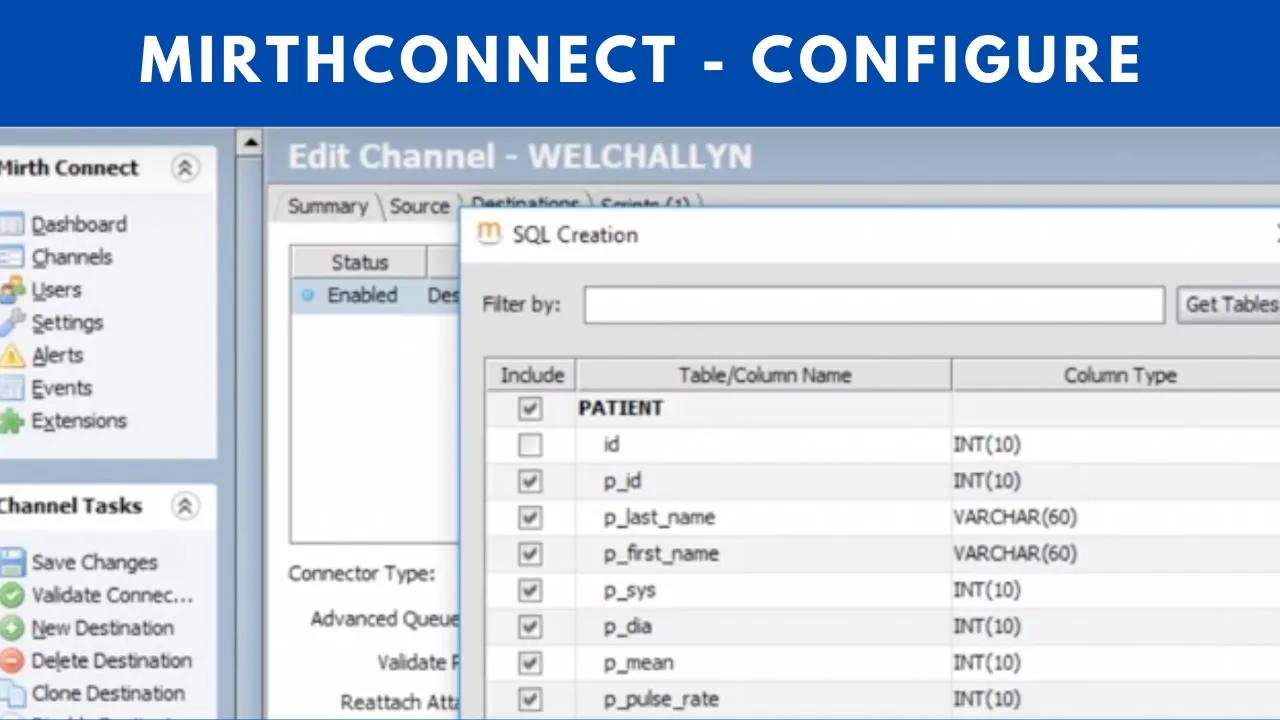Select the p_sys column name
Screen dimensions: 1280x720
pos(629,590)
